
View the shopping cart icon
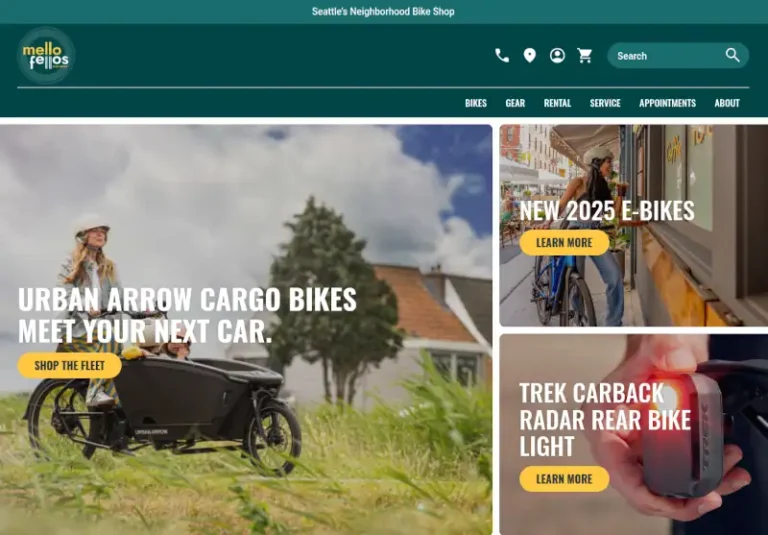click(585, 56)
